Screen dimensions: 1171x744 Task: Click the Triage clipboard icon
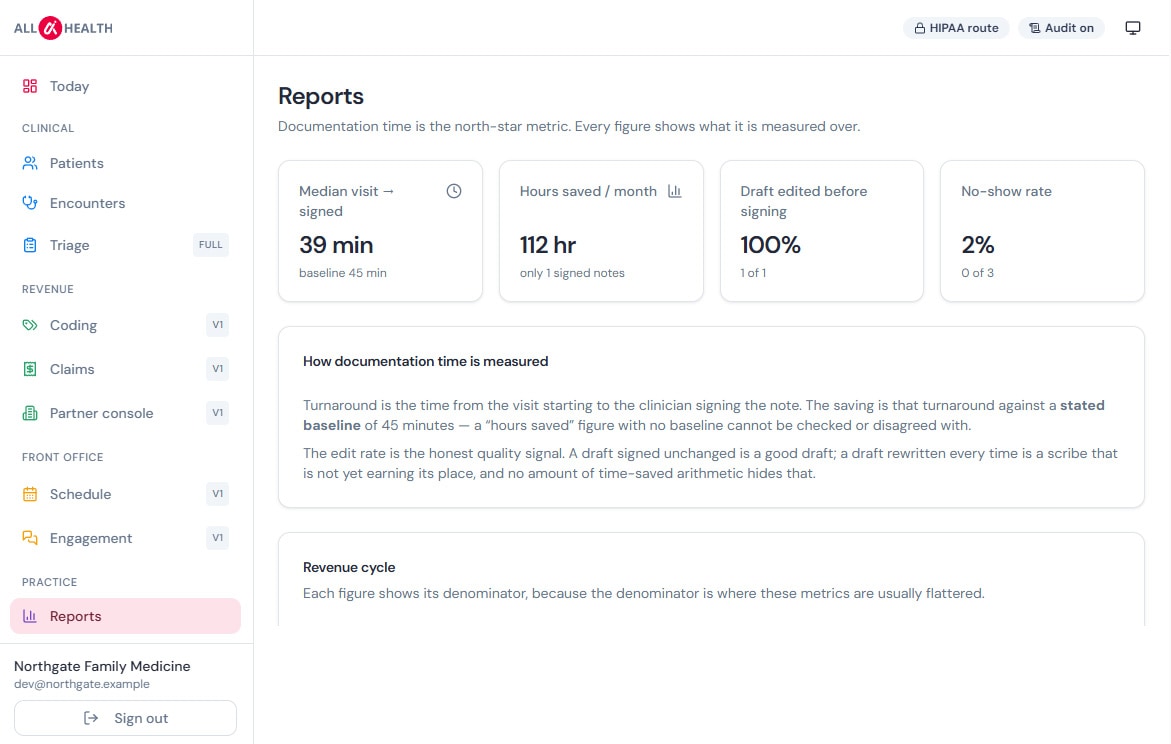[30, 245]
